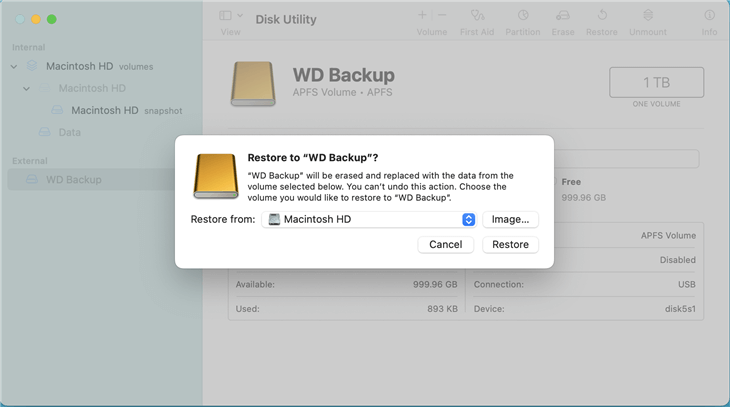This screenshot has height=407, width=730.
Task: Click the Image... button
Action: coord(510,219)
